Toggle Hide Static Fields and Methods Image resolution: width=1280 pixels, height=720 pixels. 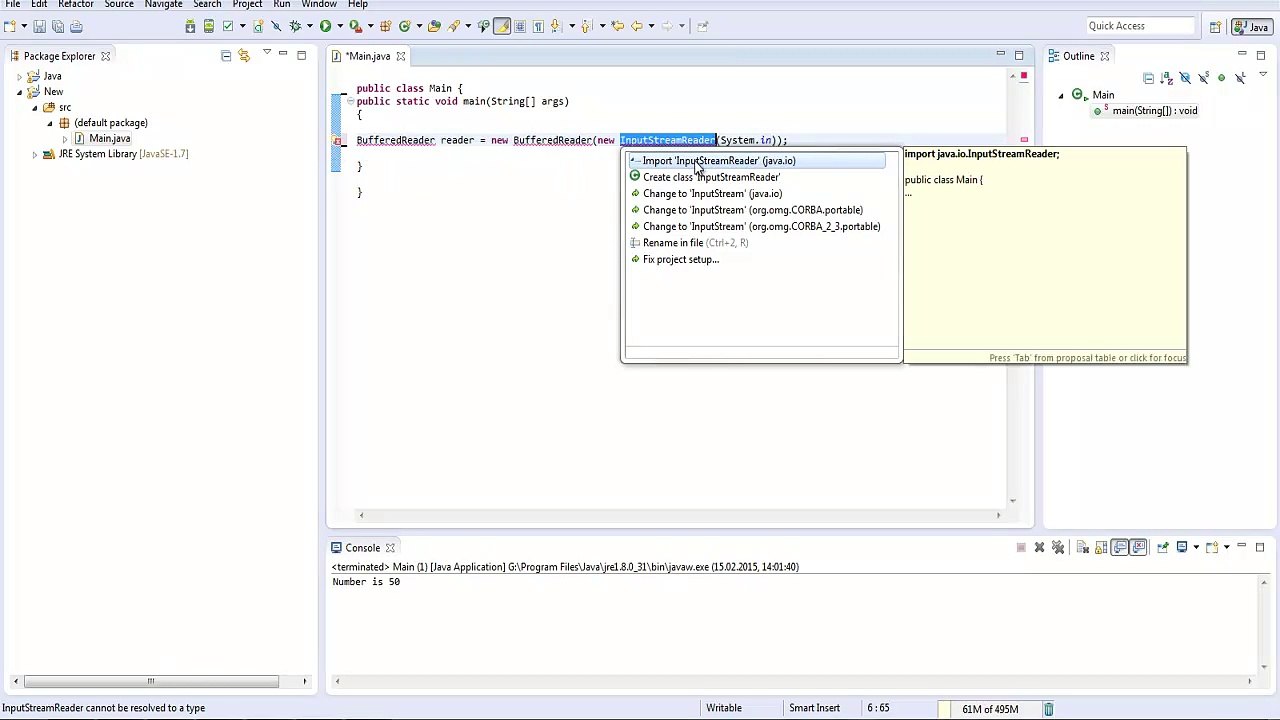click(1203, 78)
